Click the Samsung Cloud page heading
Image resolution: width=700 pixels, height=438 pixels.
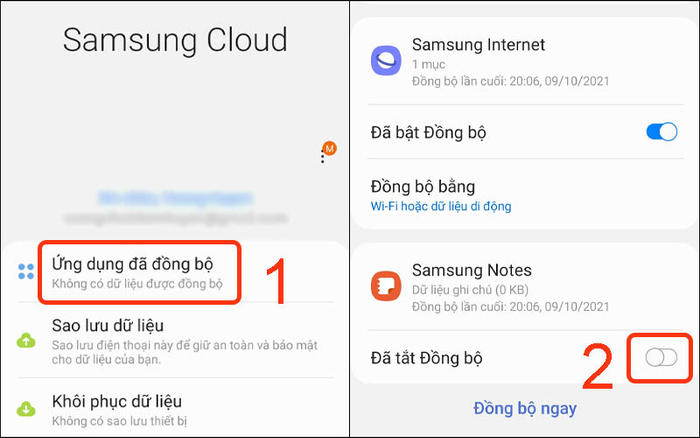(x=175, y=40)
